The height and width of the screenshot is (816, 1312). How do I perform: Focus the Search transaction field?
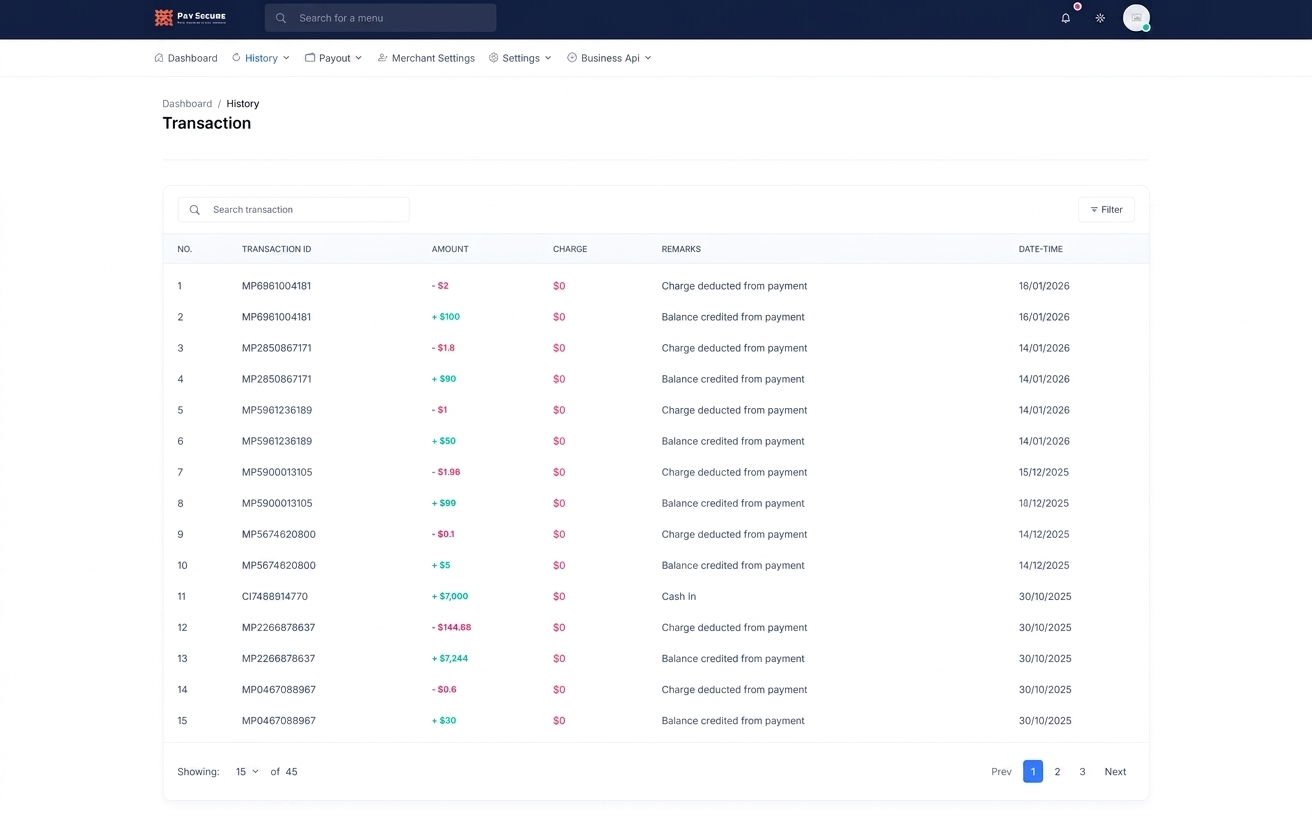coord(293,210)
